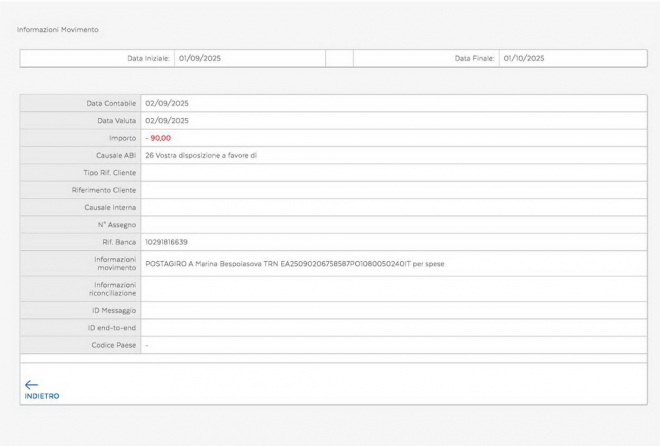This screenshot has height=446, width=660.
Task: Click the Data Contabile value 02/09/2025
Action: click(167, 103)
